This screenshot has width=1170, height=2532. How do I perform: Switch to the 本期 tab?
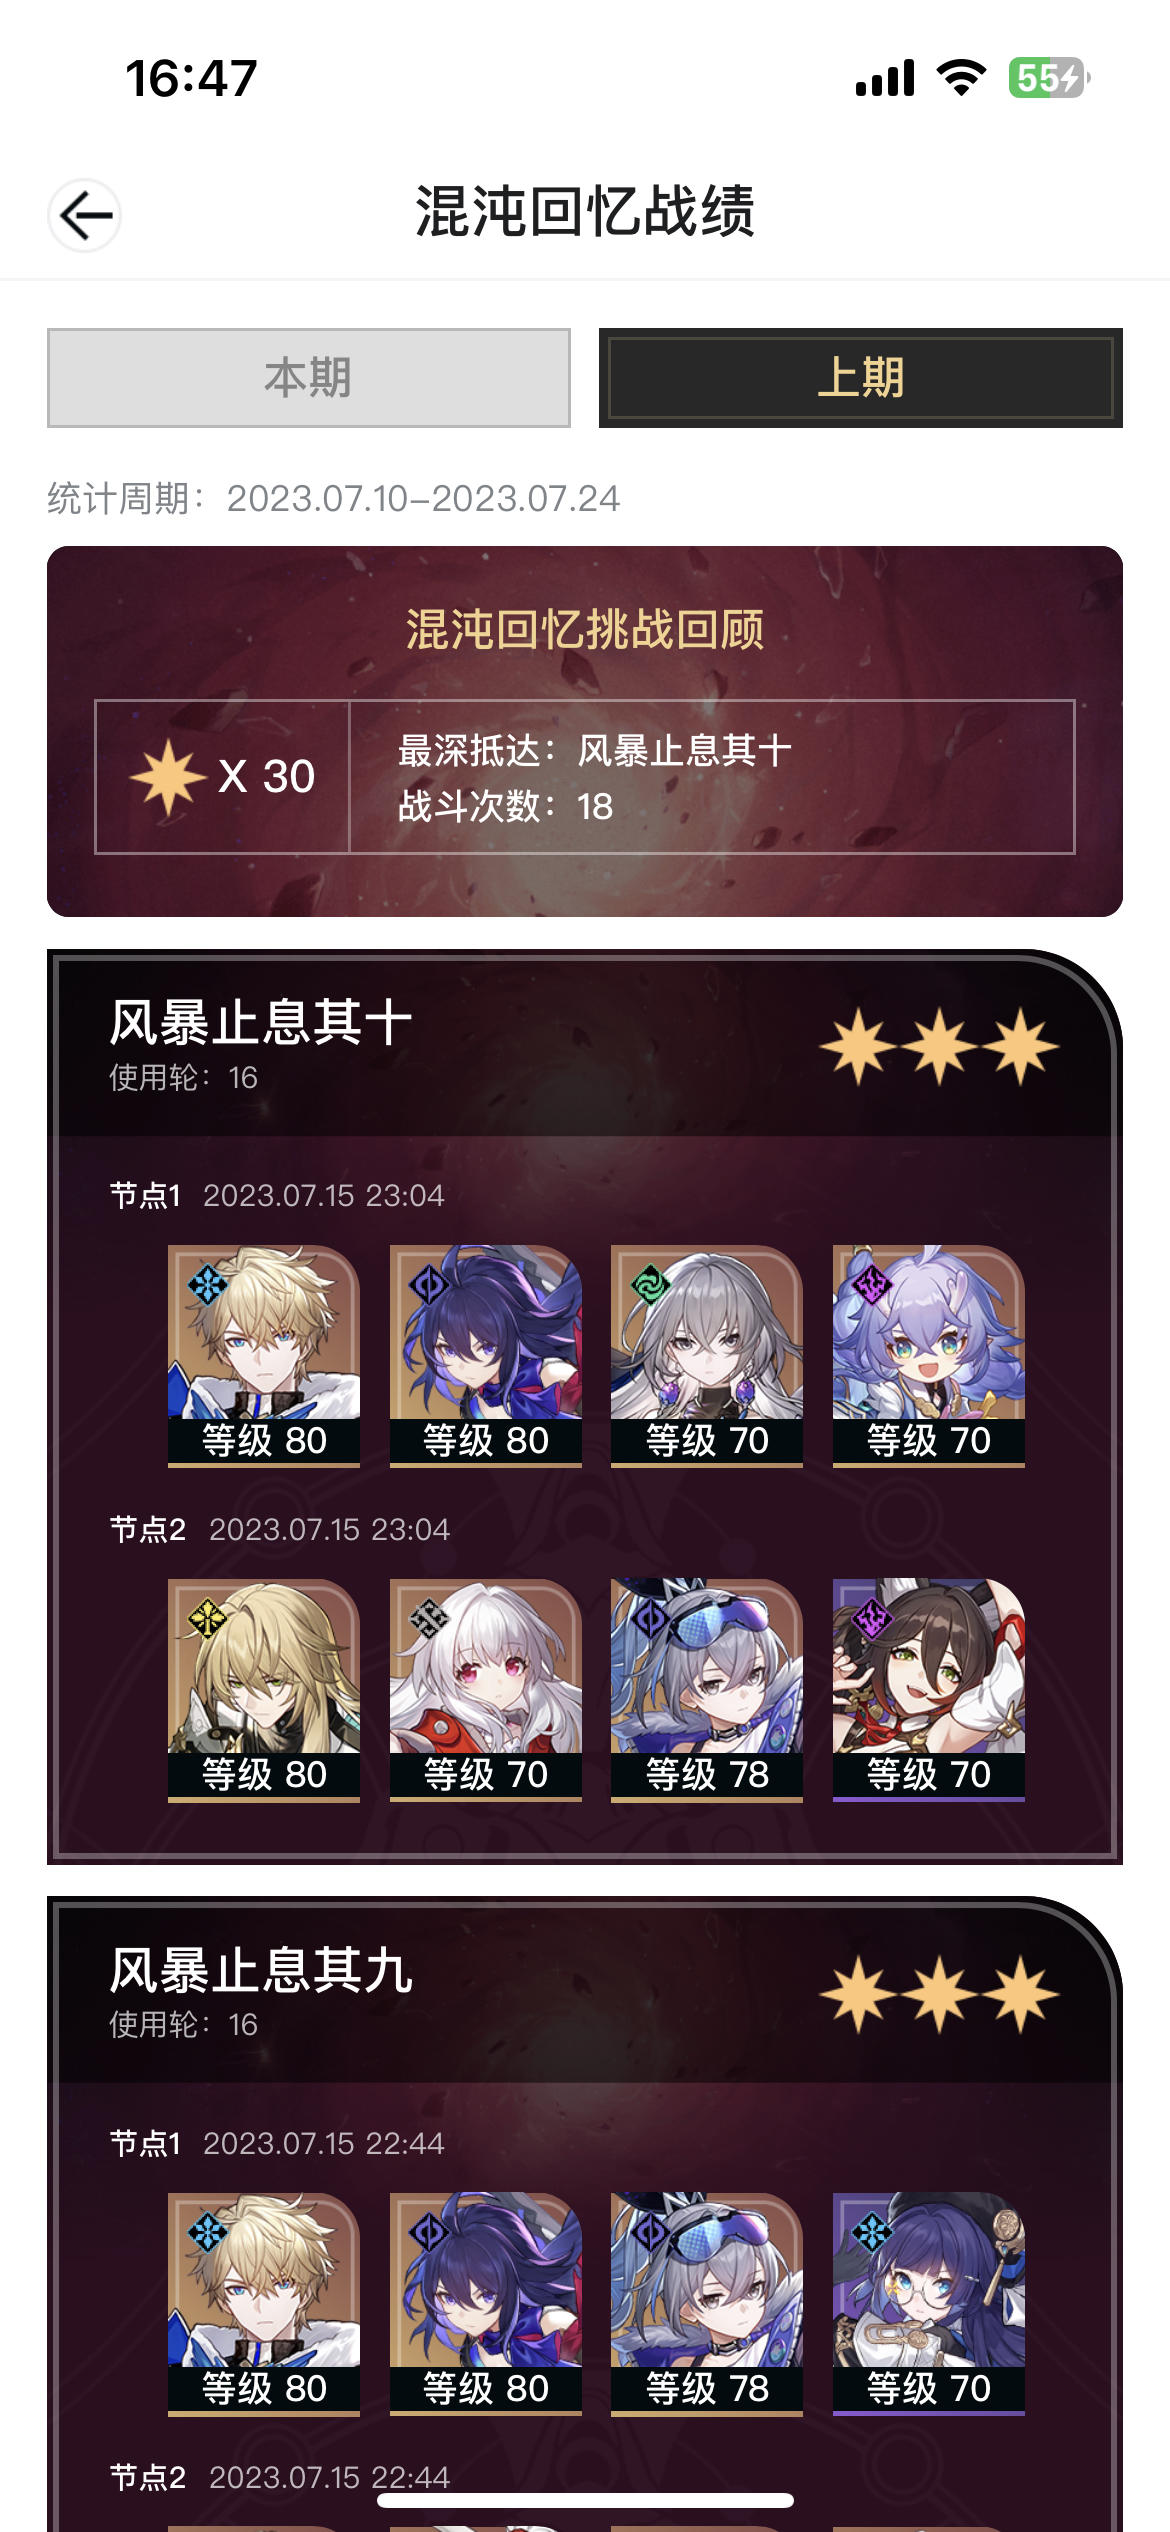309,378
